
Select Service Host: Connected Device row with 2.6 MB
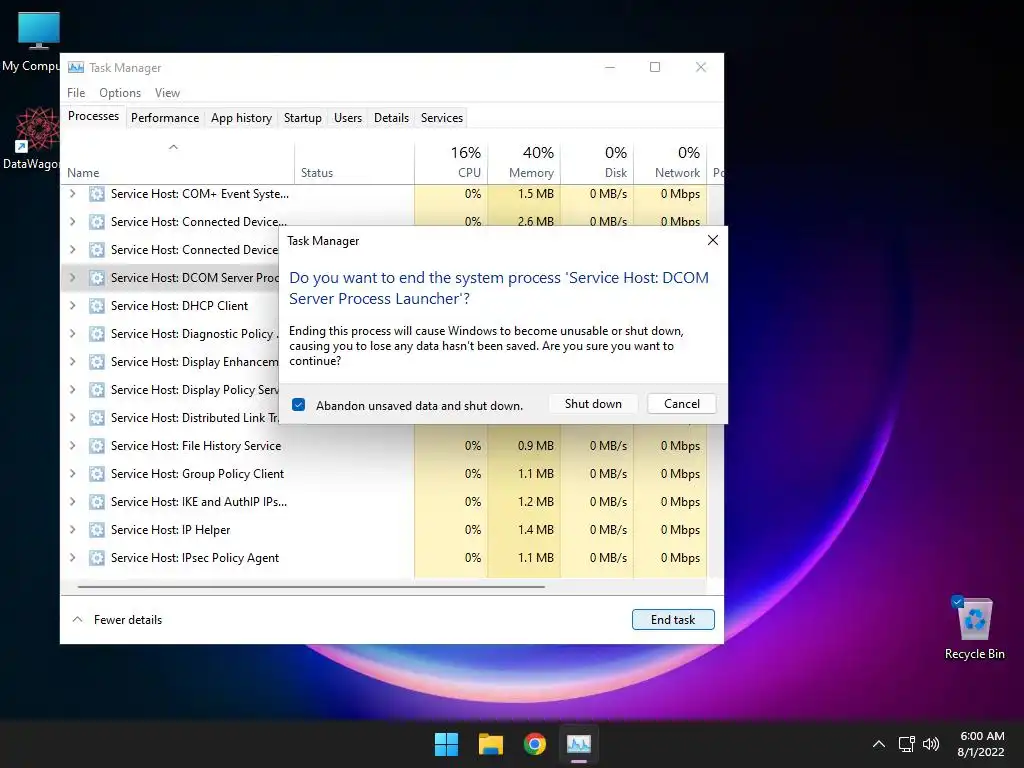(384, 222)
